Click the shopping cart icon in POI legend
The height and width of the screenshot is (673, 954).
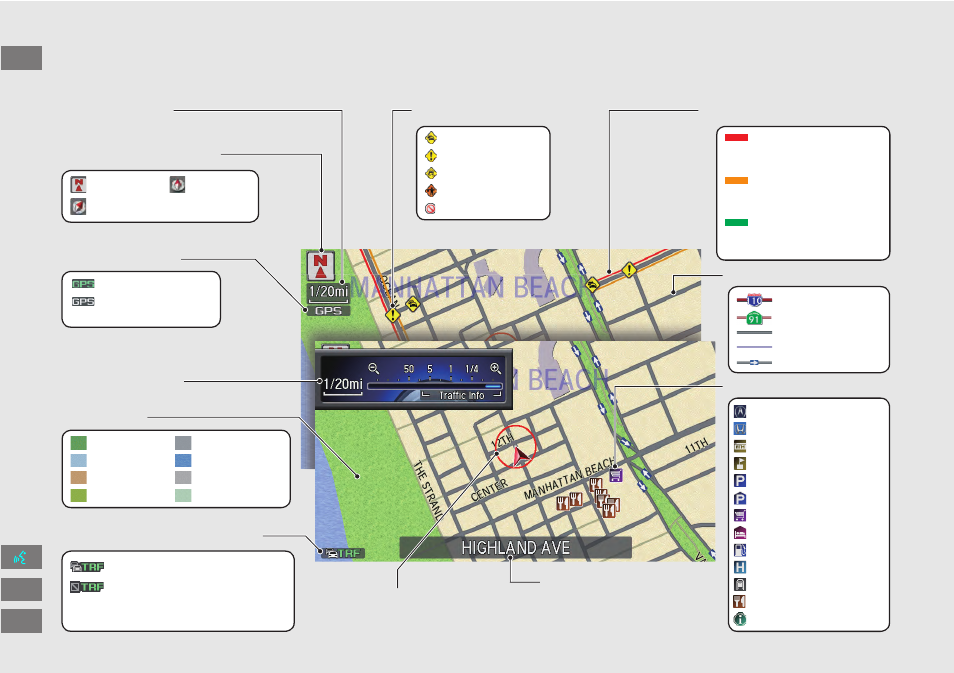pos(740,515)
